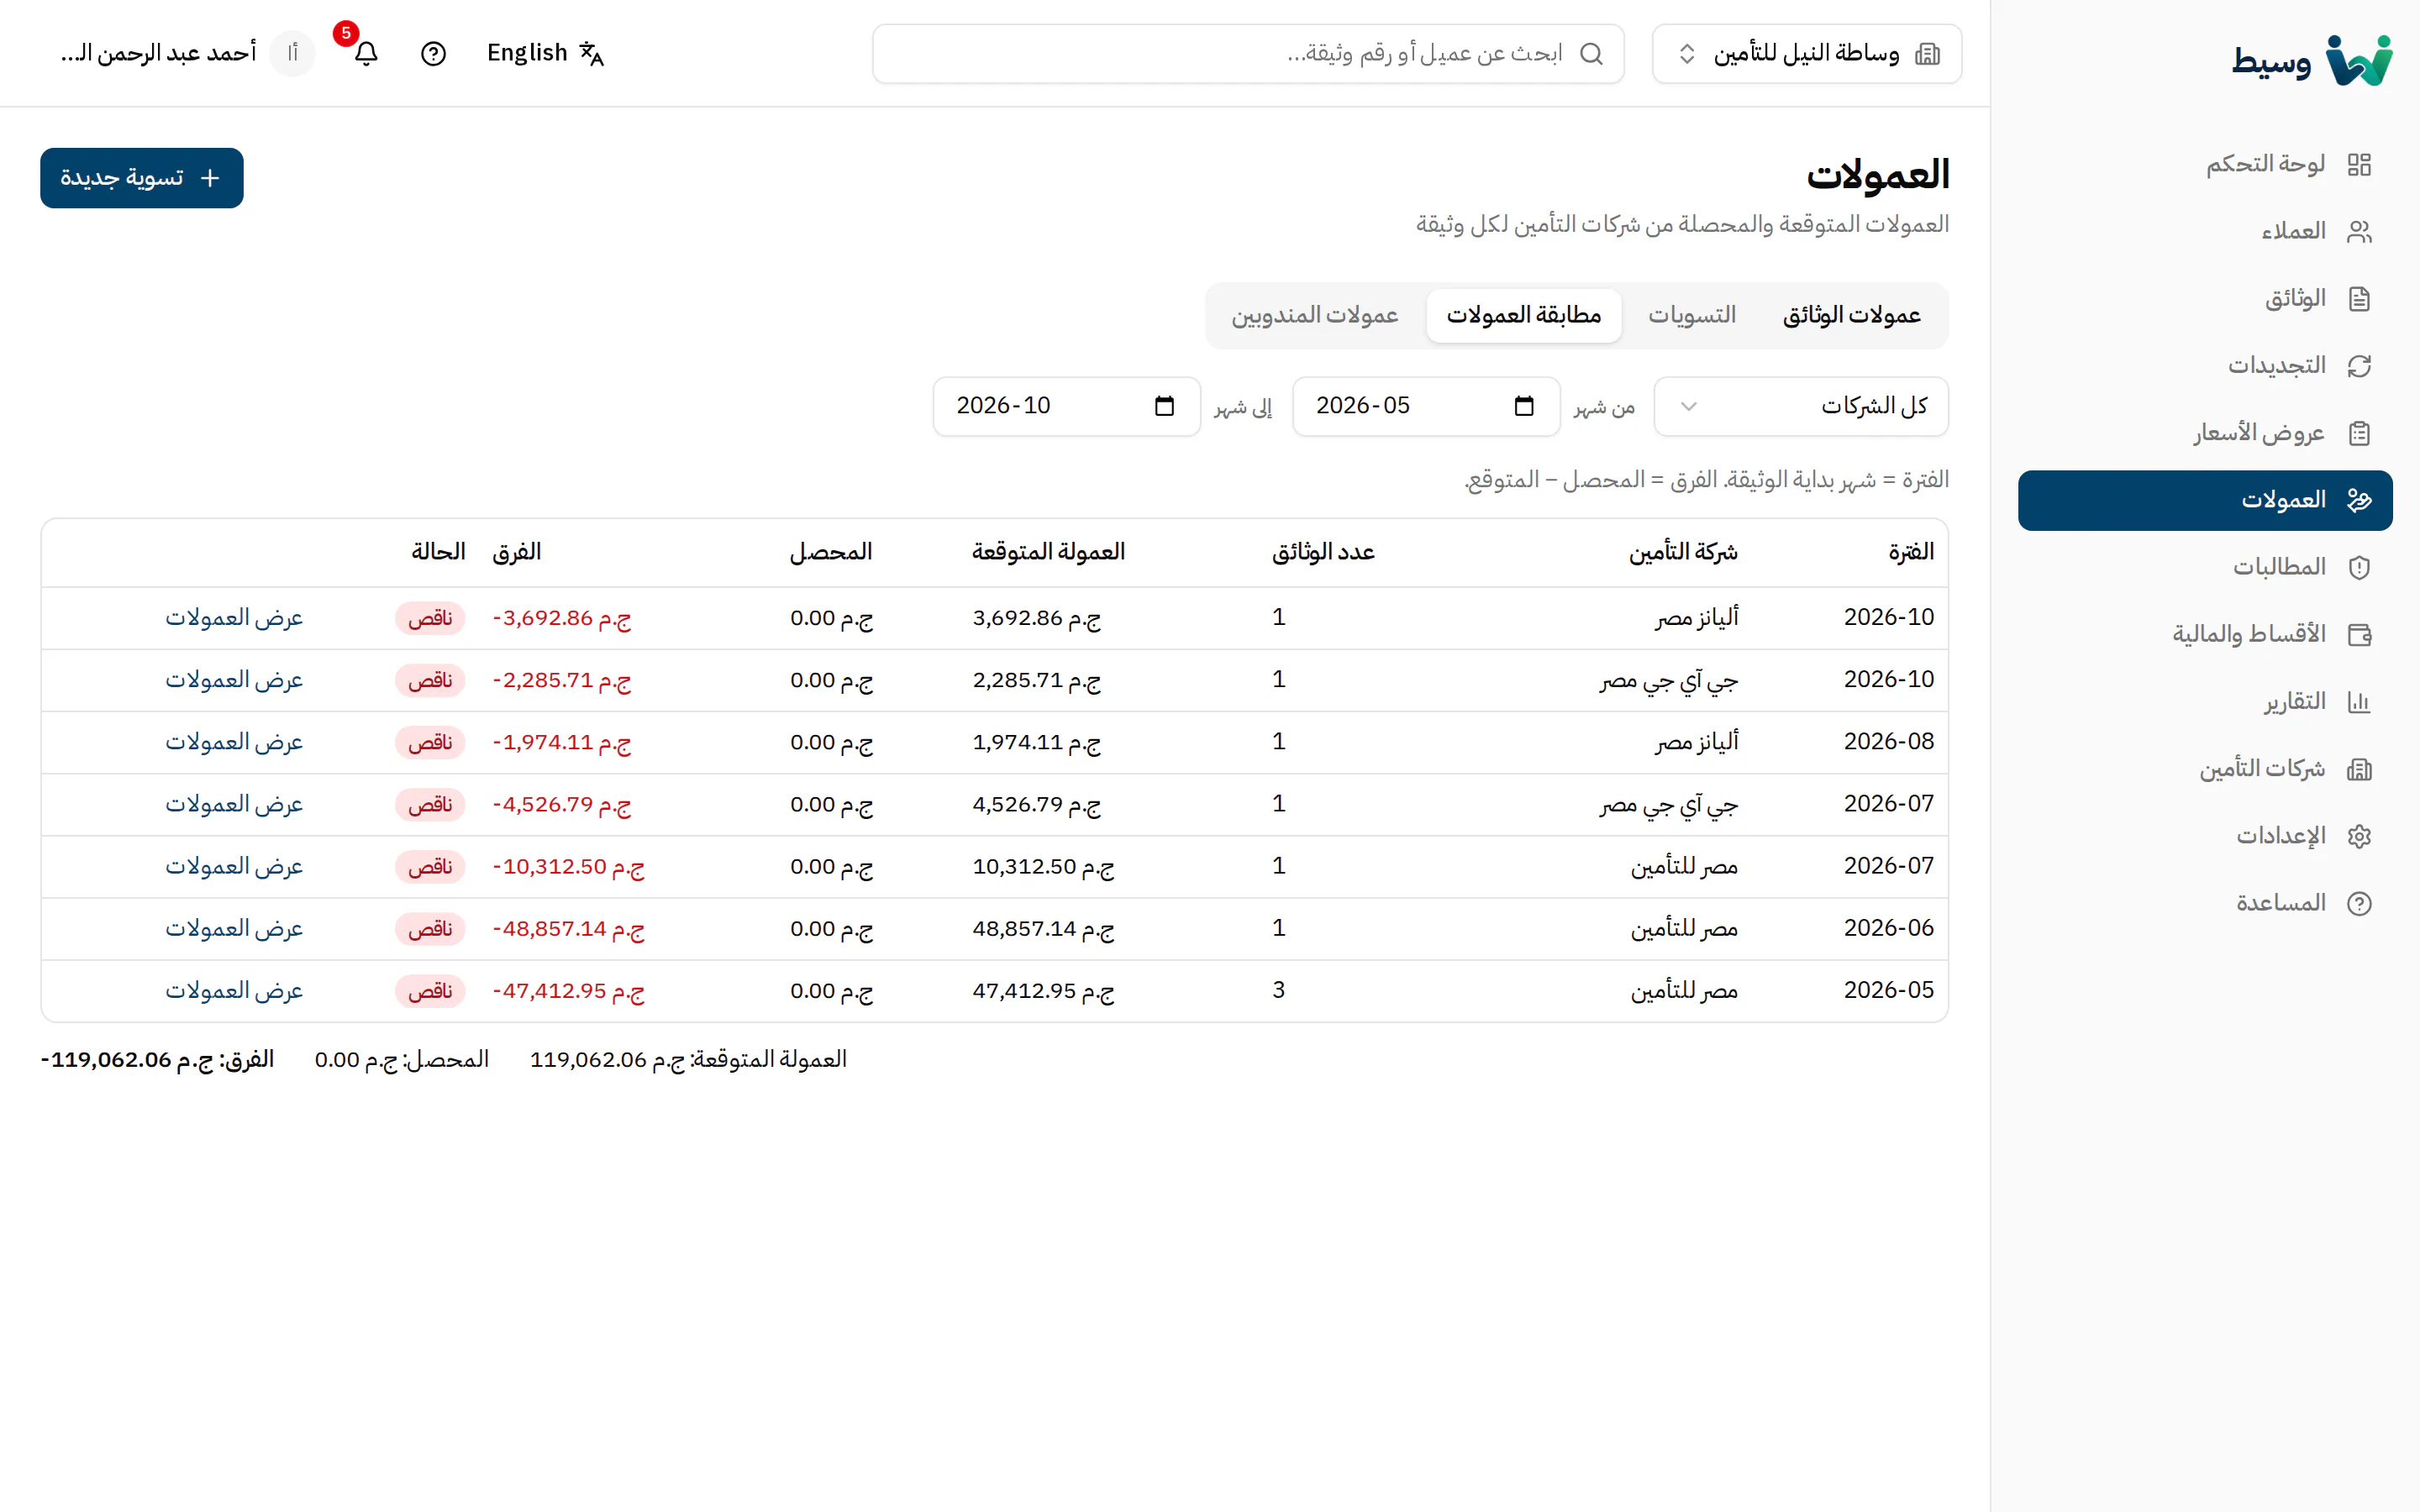Viewport: 2420px width, 1512px height.
Task: Select مطابقة العمولات tab
Action: [x=1524, y=315]
